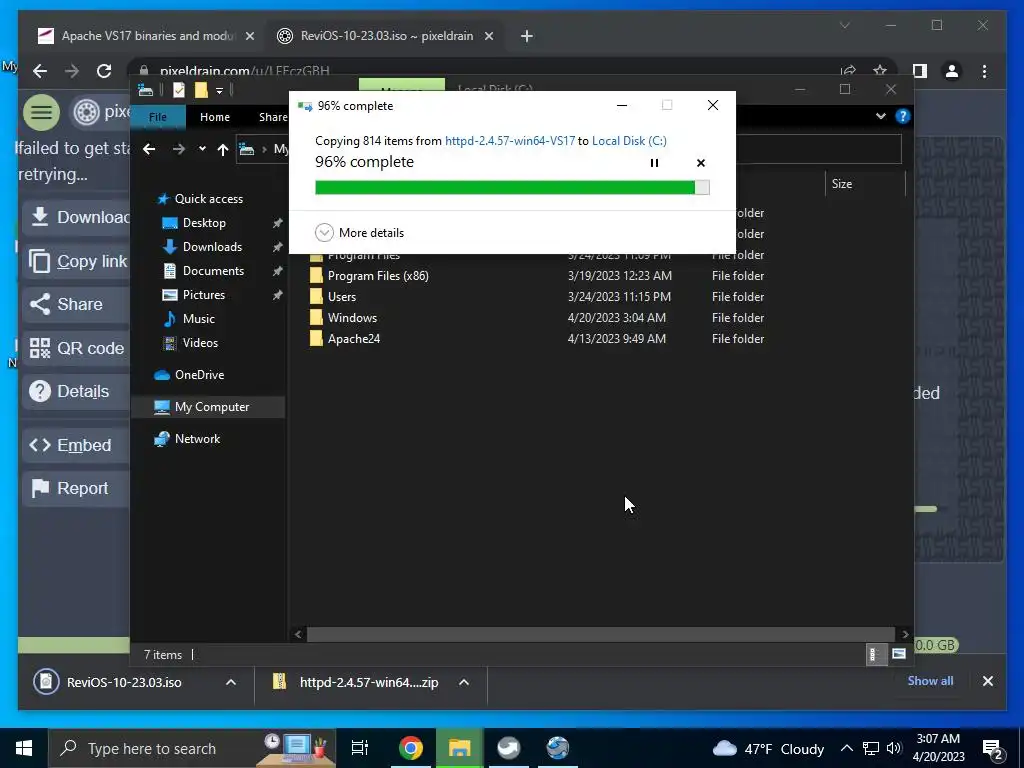Open Chrome profile icon
Viewport: 1024px width, 768px height.
click(952, 71)
